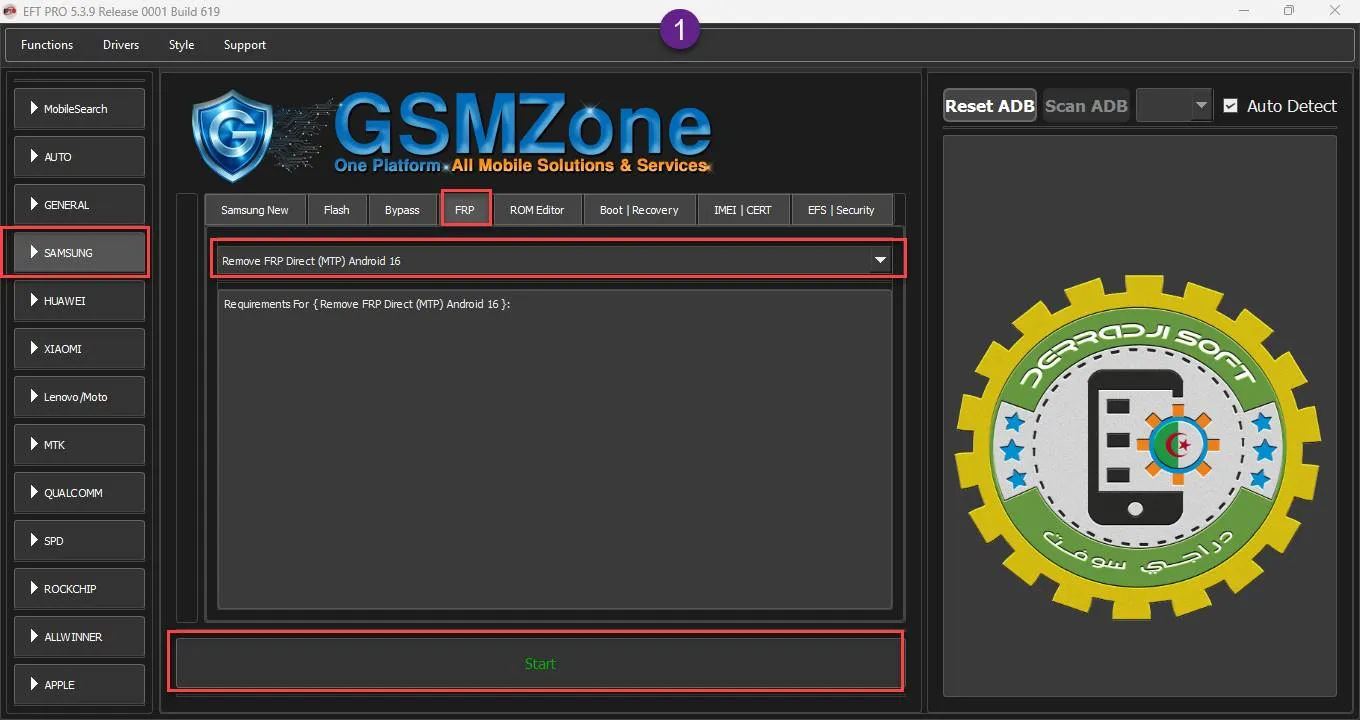Toggle the Auto Detect checkbox
1360x720 pixels.
point(1231,106)
